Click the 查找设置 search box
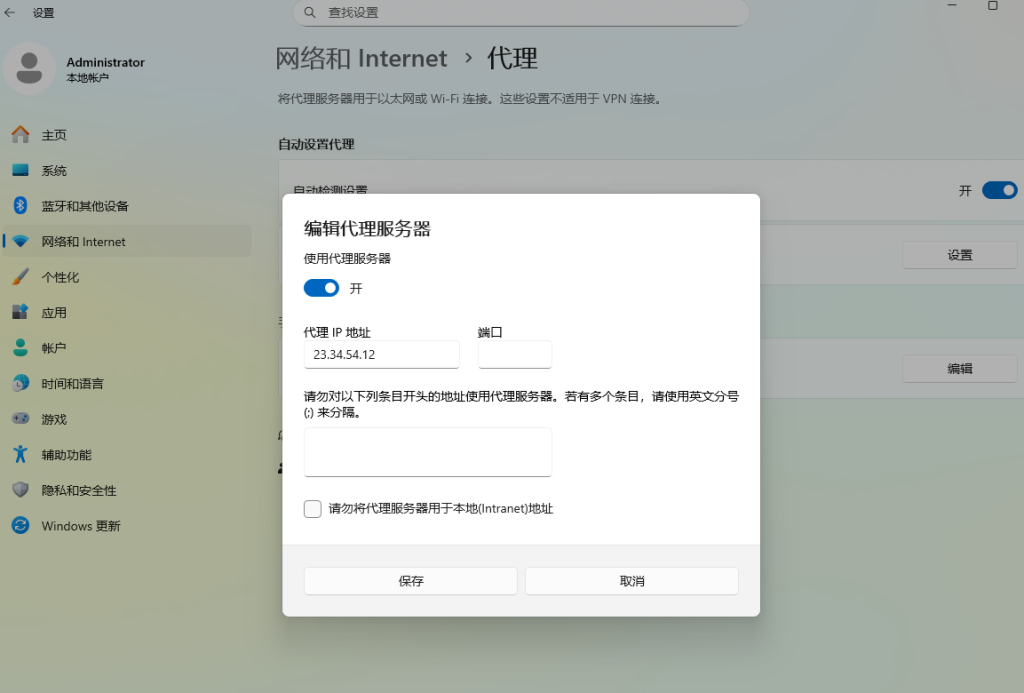Viewport: 1024px width, 693px height. 520,13
